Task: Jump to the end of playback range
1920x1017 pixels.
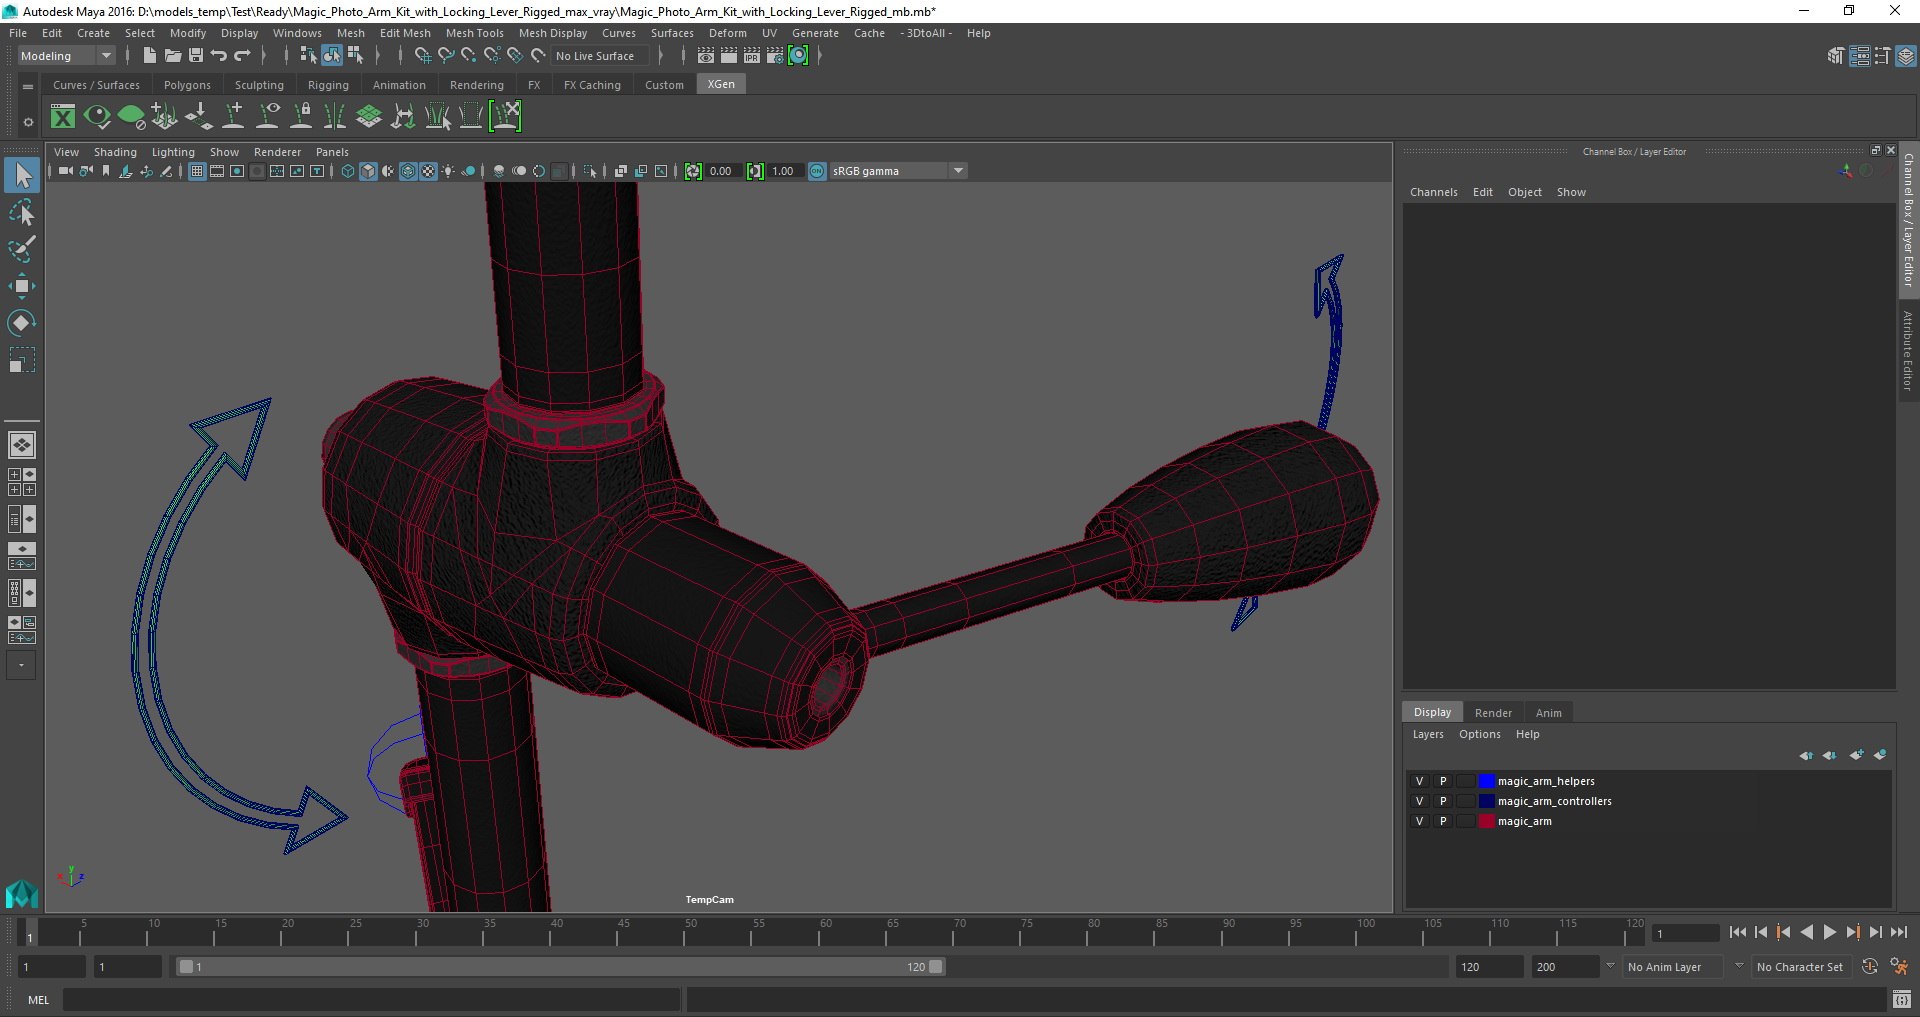Action: pos(1898,932)
